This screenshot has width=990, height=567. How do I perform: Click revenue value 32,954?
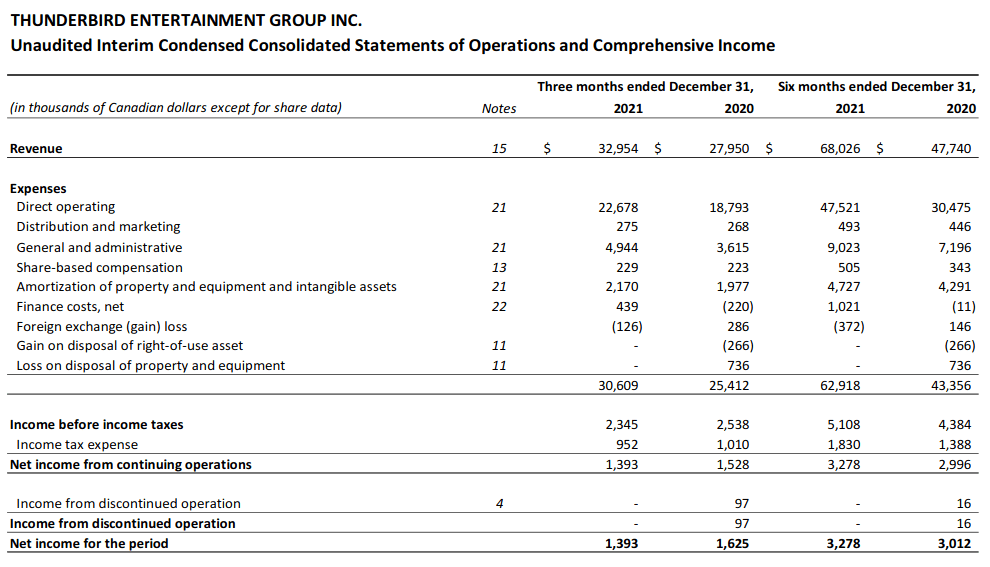618,149
